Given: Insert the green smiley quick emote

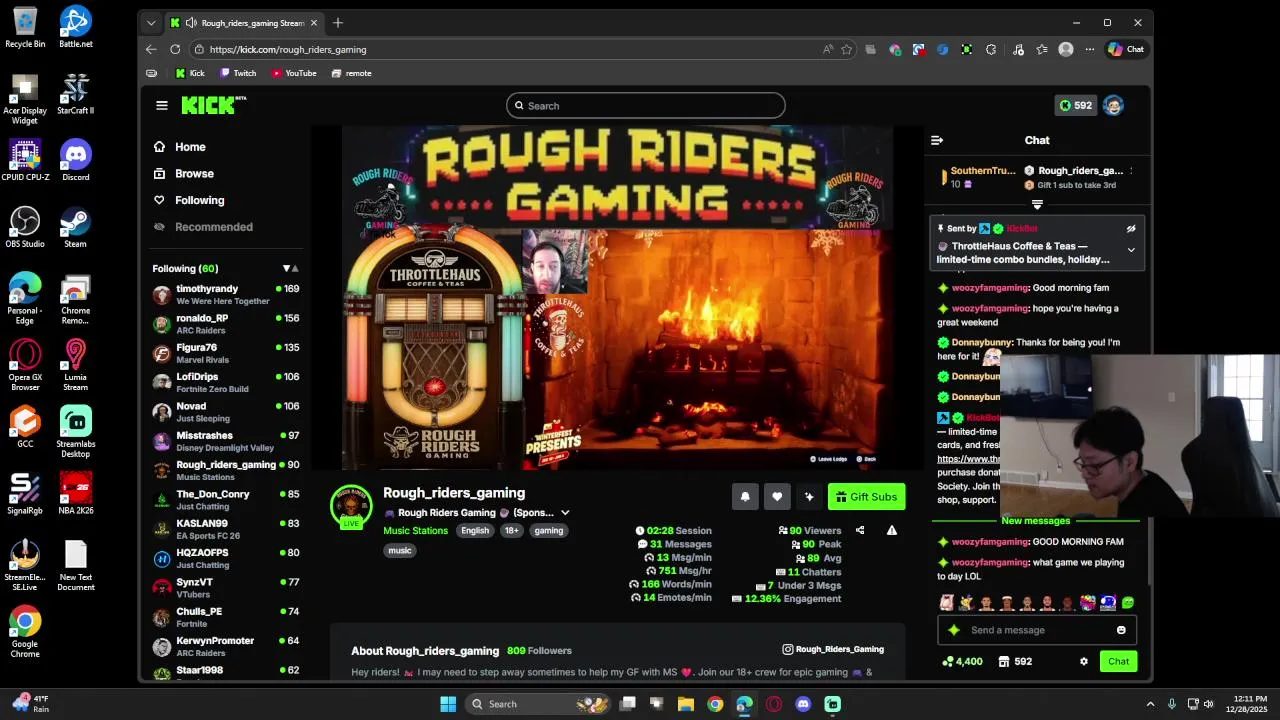Looking at the screenshot, I should tap(1128, 603).
